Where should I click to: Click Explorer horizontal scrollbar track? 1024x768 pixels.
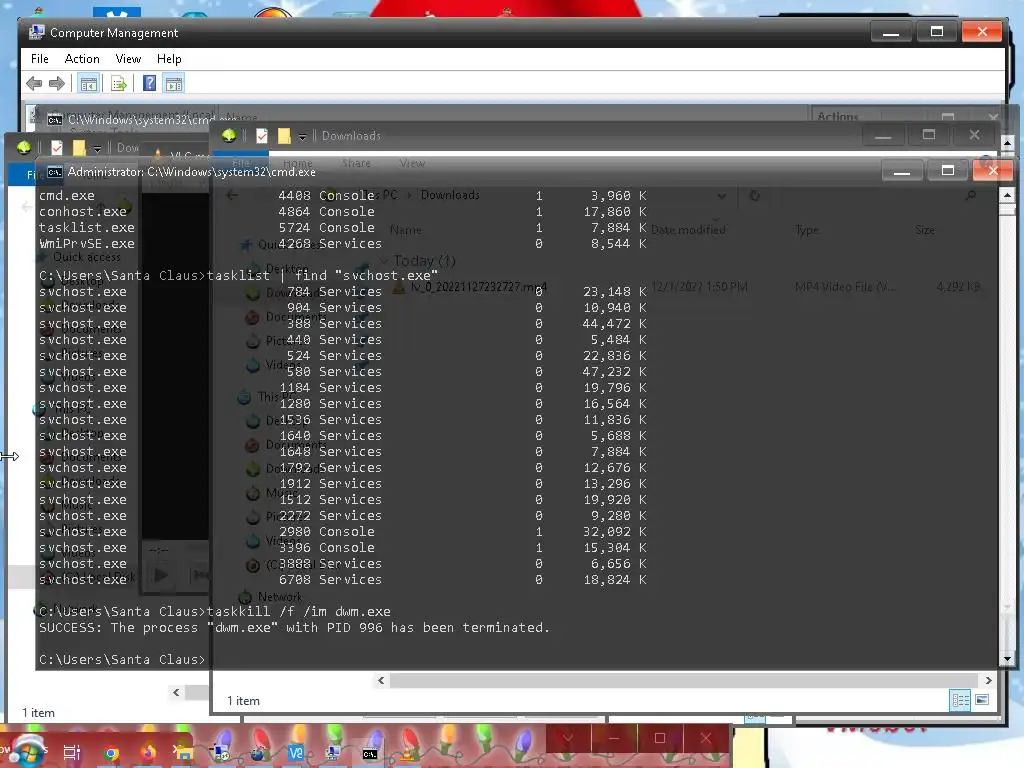click(x=684, y=680)
